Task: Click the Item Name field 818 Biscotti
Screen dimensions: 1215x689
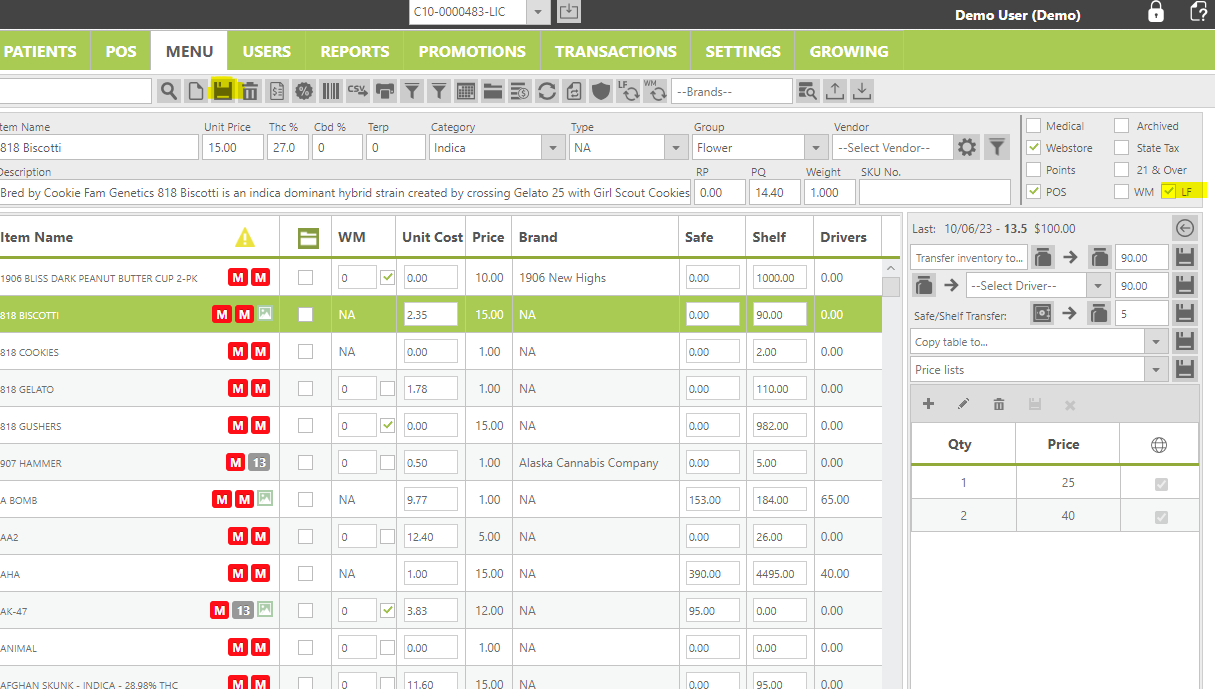Action: tap(99, 147)
